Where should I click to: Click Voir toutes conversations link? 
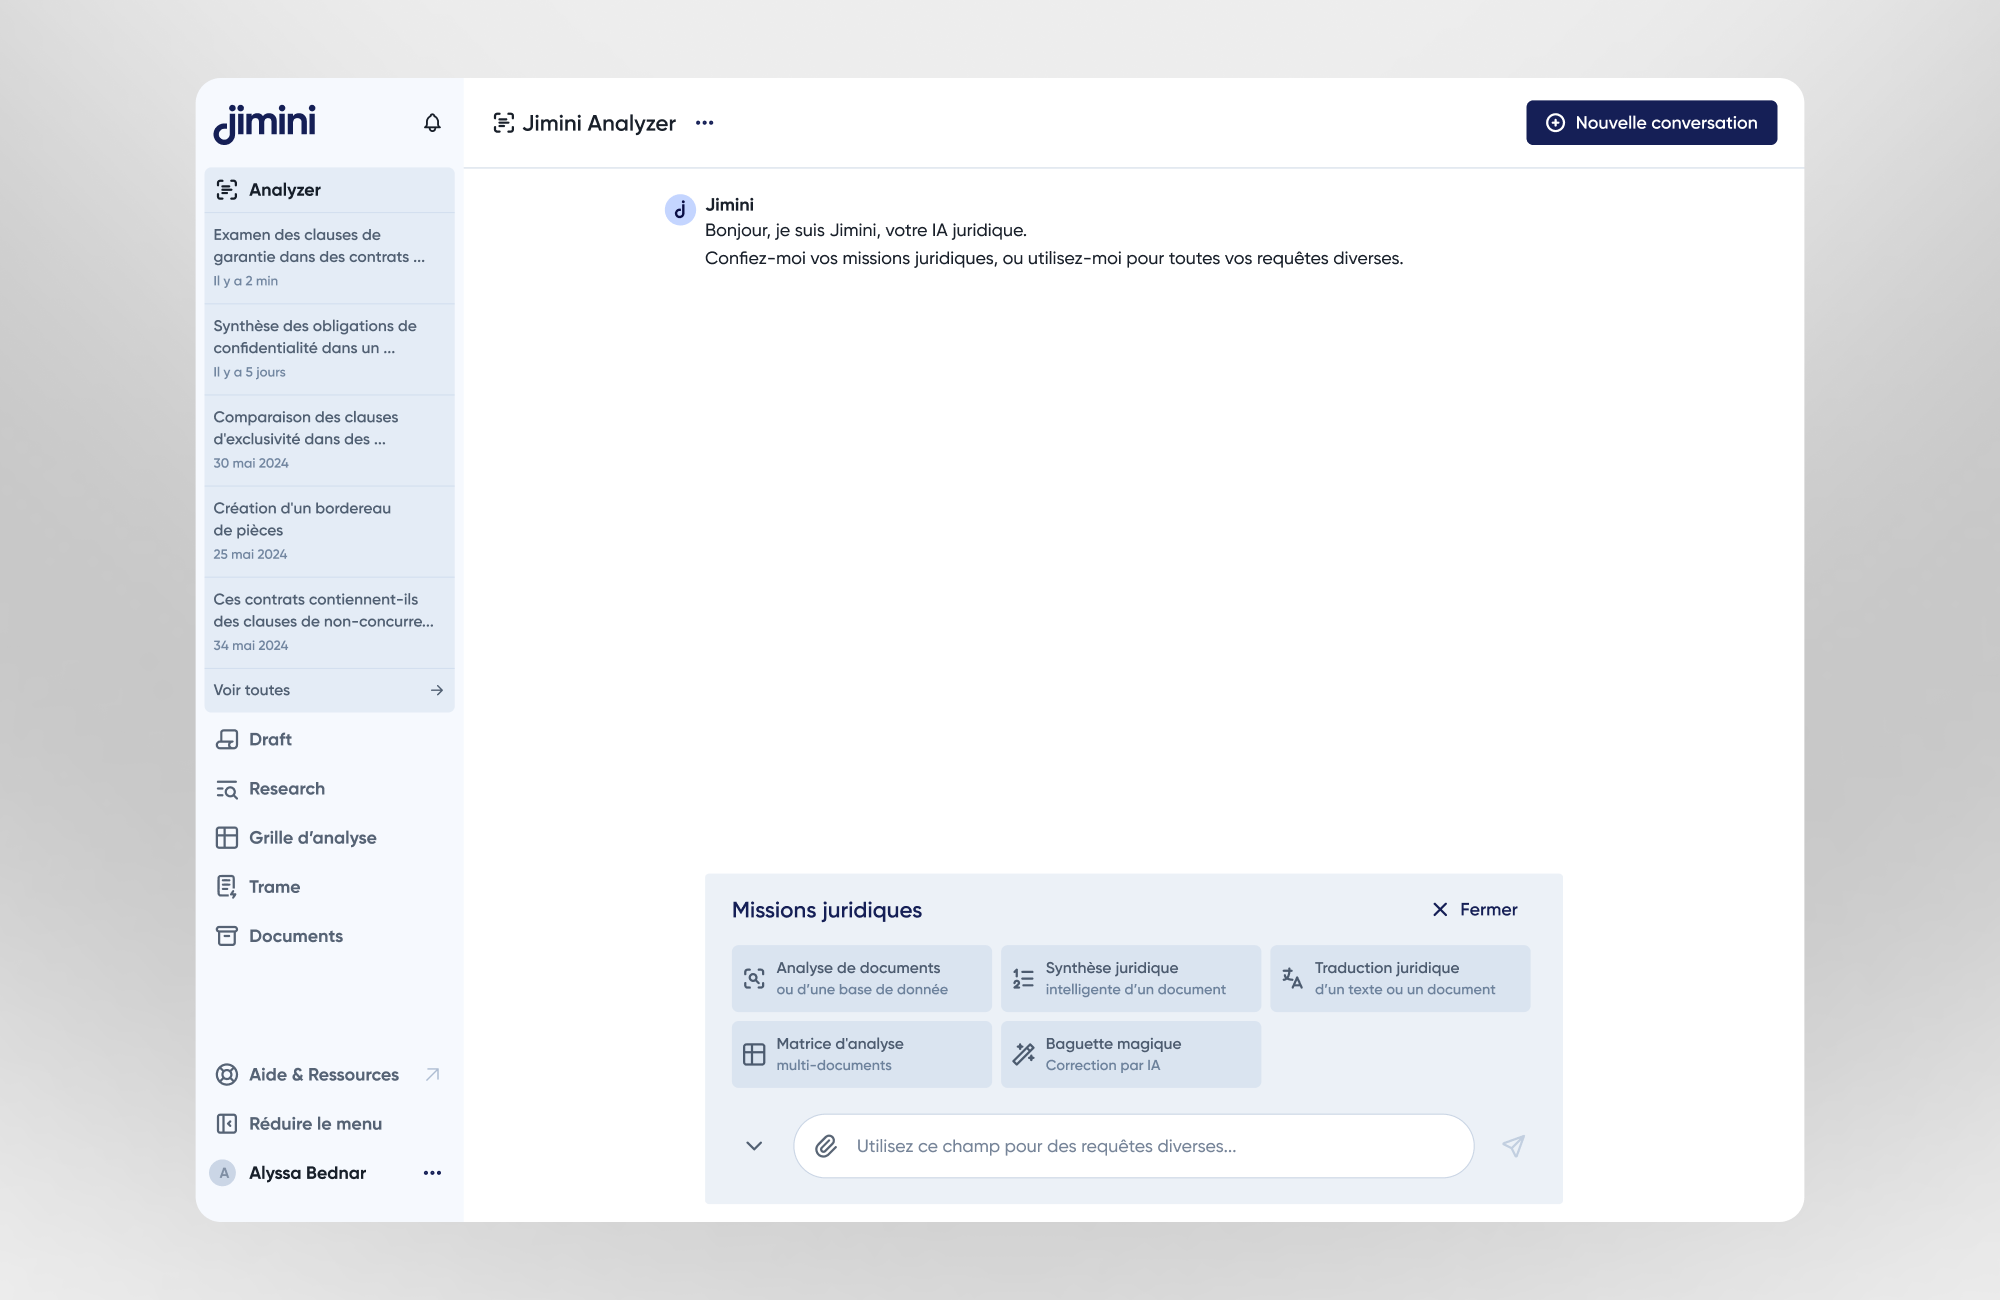pos(328,690)
